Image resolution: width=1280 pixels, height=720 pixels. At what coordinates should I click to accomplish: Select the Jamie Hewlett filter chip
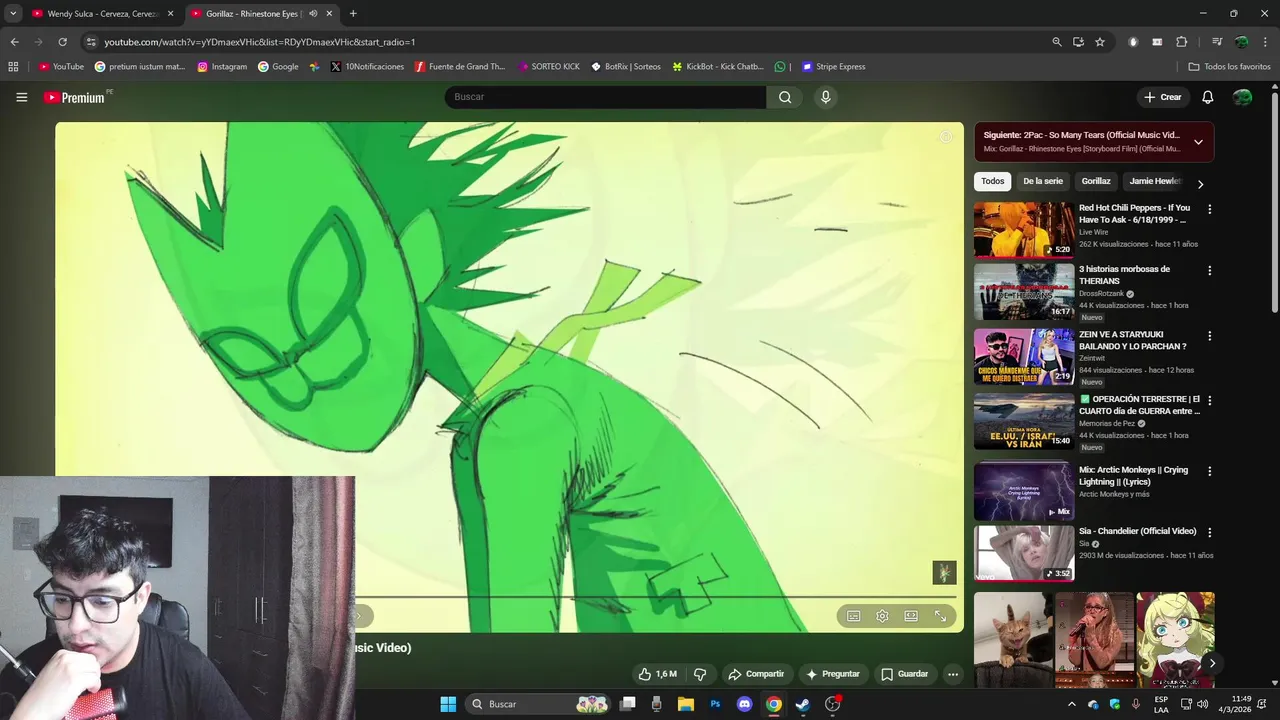(x=1155, y=181)
